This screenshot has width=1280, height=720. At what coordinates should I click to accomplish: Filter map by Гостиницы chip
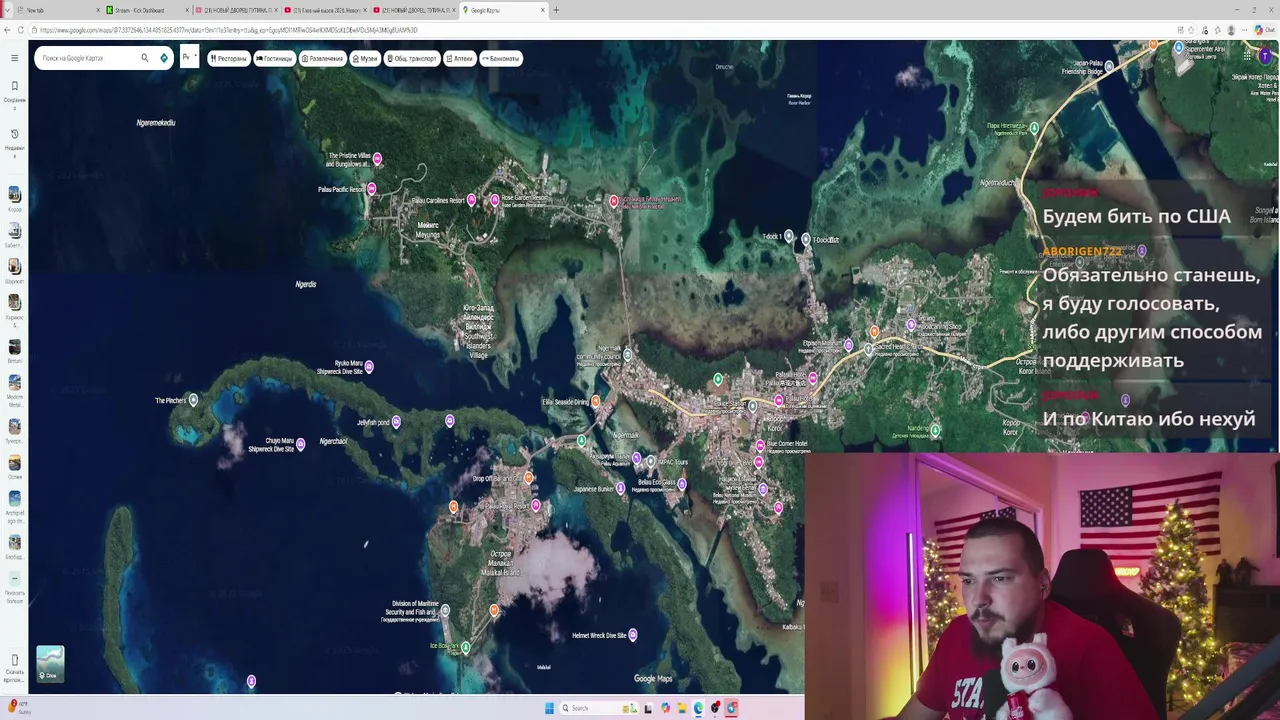[274, 58]
